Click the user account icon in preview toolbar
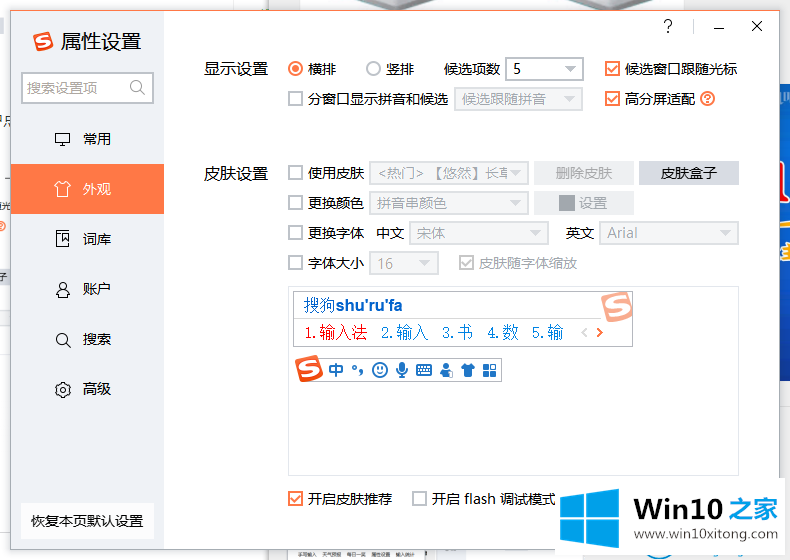 pyautogui.click(x=446, y=370)
